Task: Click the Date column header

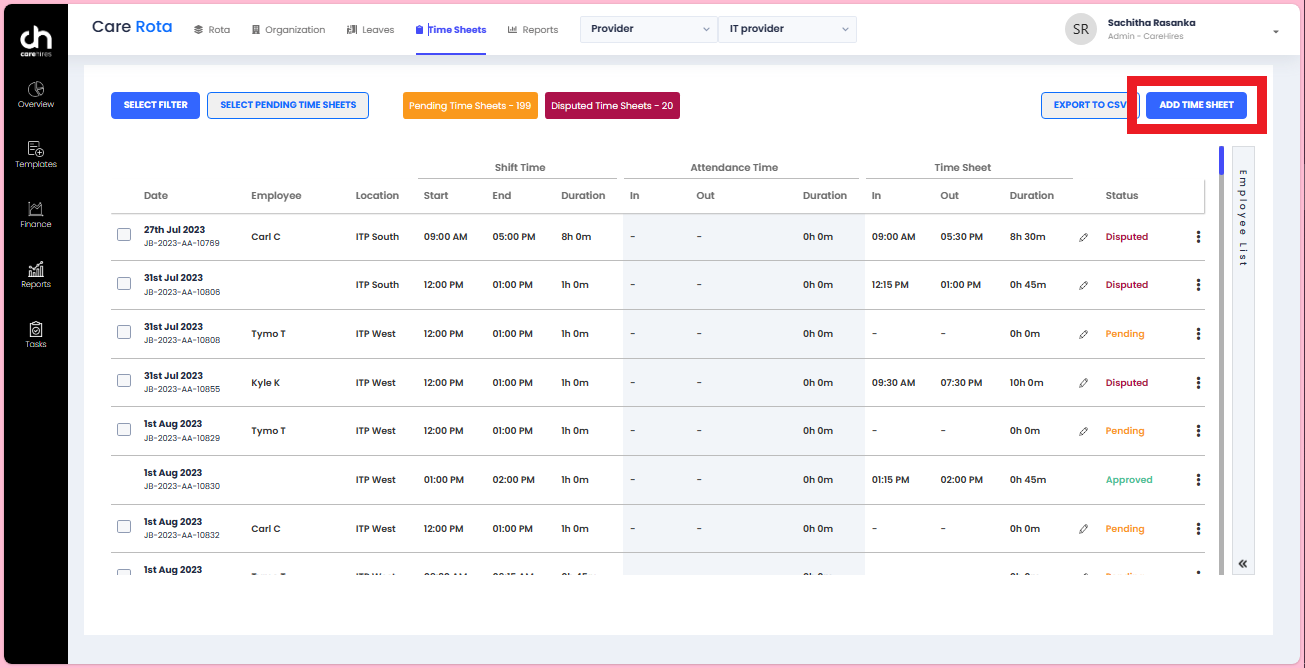Action: click(156, 196)
